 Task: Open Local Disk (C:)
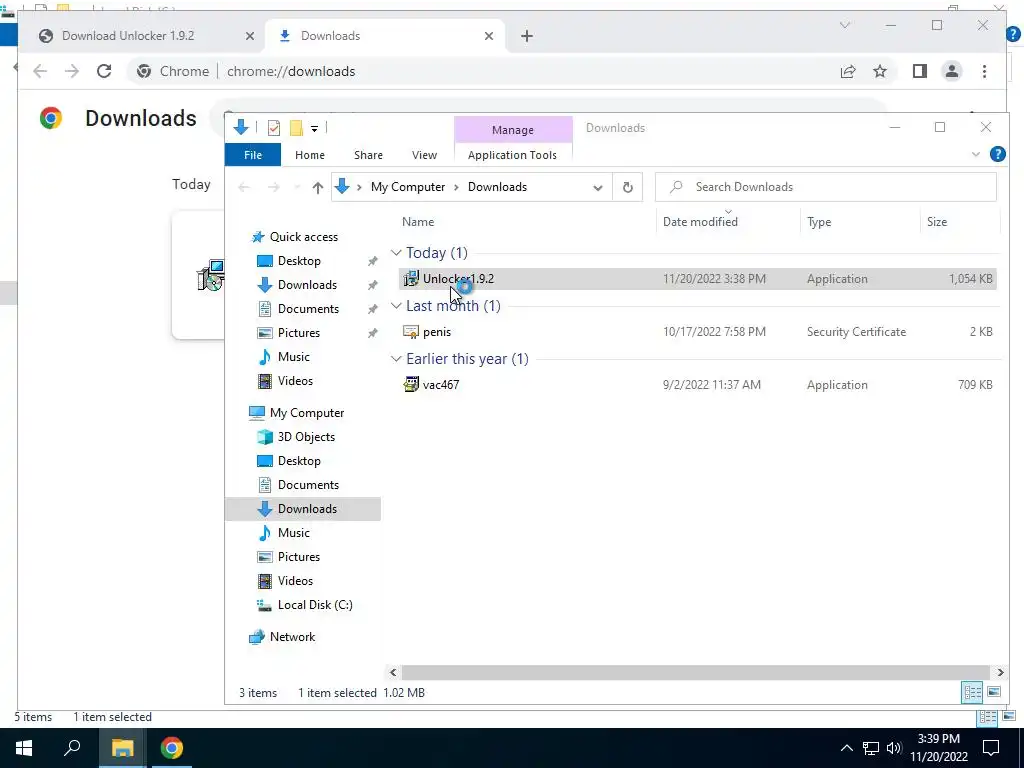315,605
